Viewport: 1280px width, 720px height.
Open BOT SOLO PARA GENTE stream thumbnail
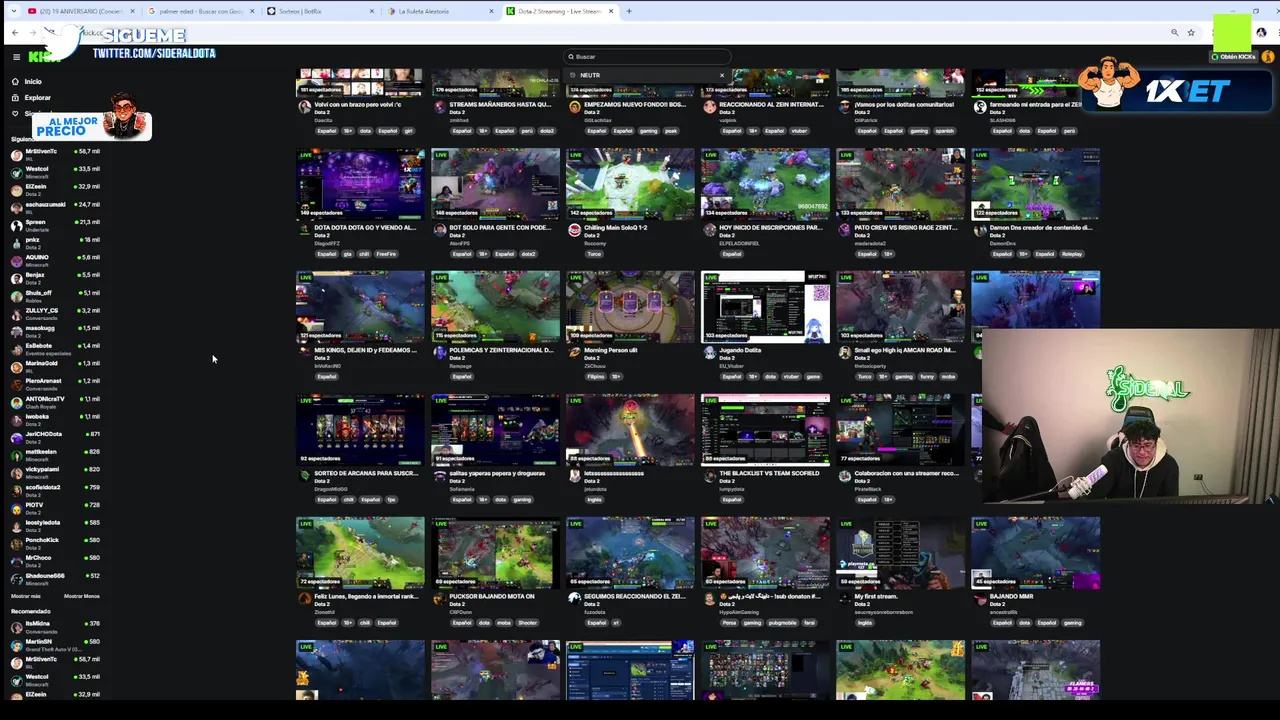pyautogui.click(x=495, y=184)
